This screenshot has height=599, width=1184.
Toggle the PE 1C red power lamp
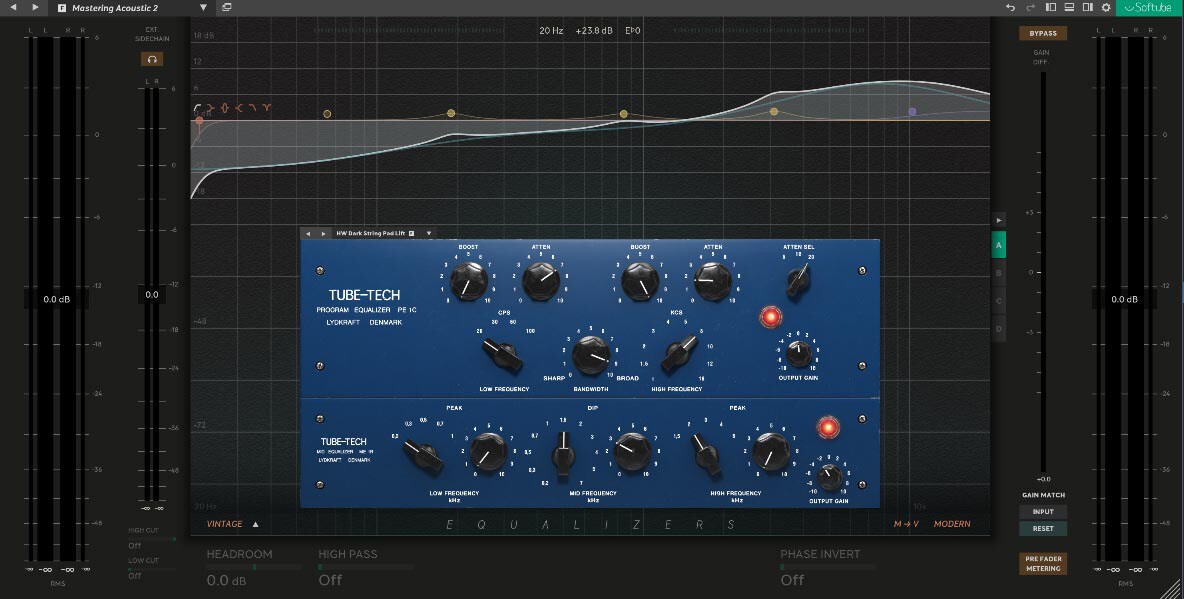pyautogui.click(x=769, y=317)
